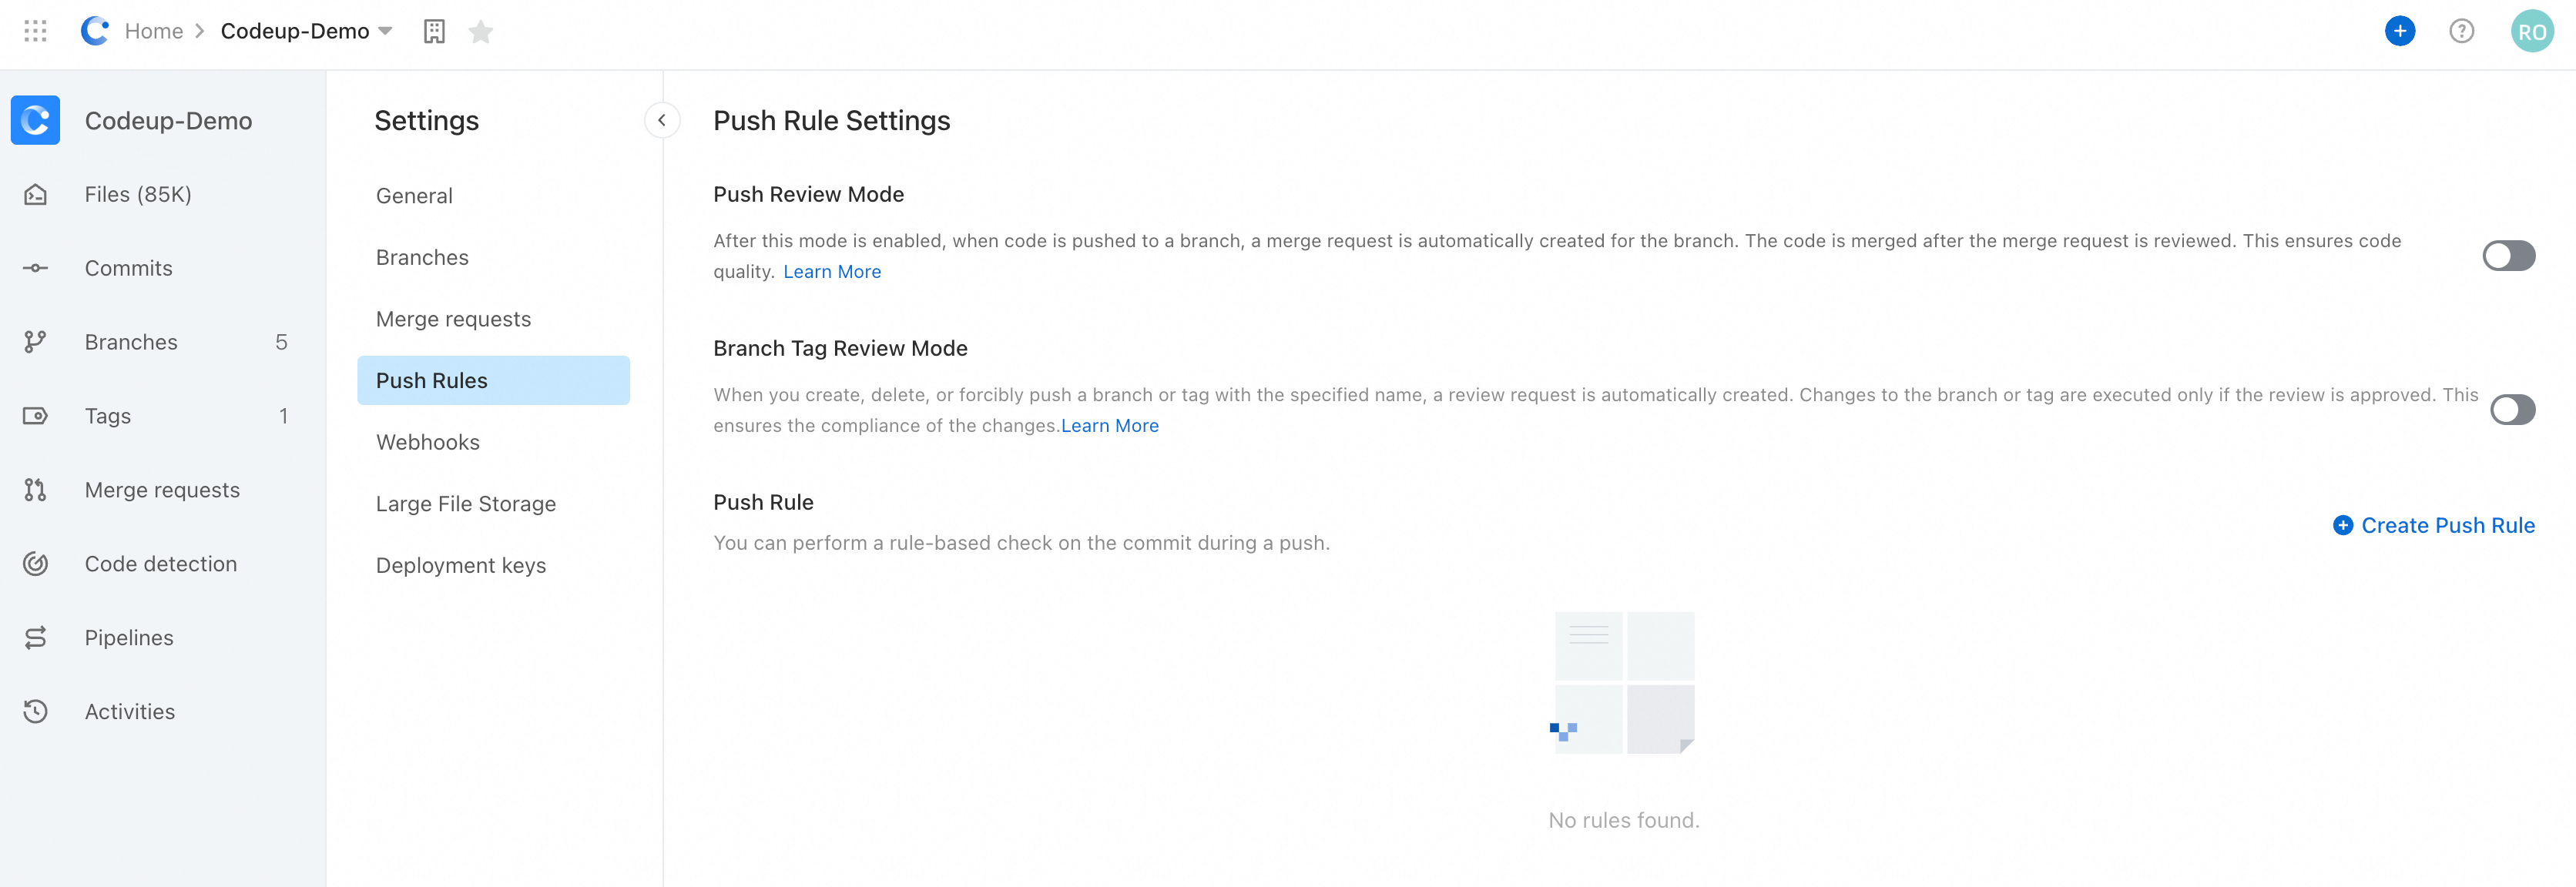Click the blue plus create icon

pyautogui.click(x=2399, y=31)
